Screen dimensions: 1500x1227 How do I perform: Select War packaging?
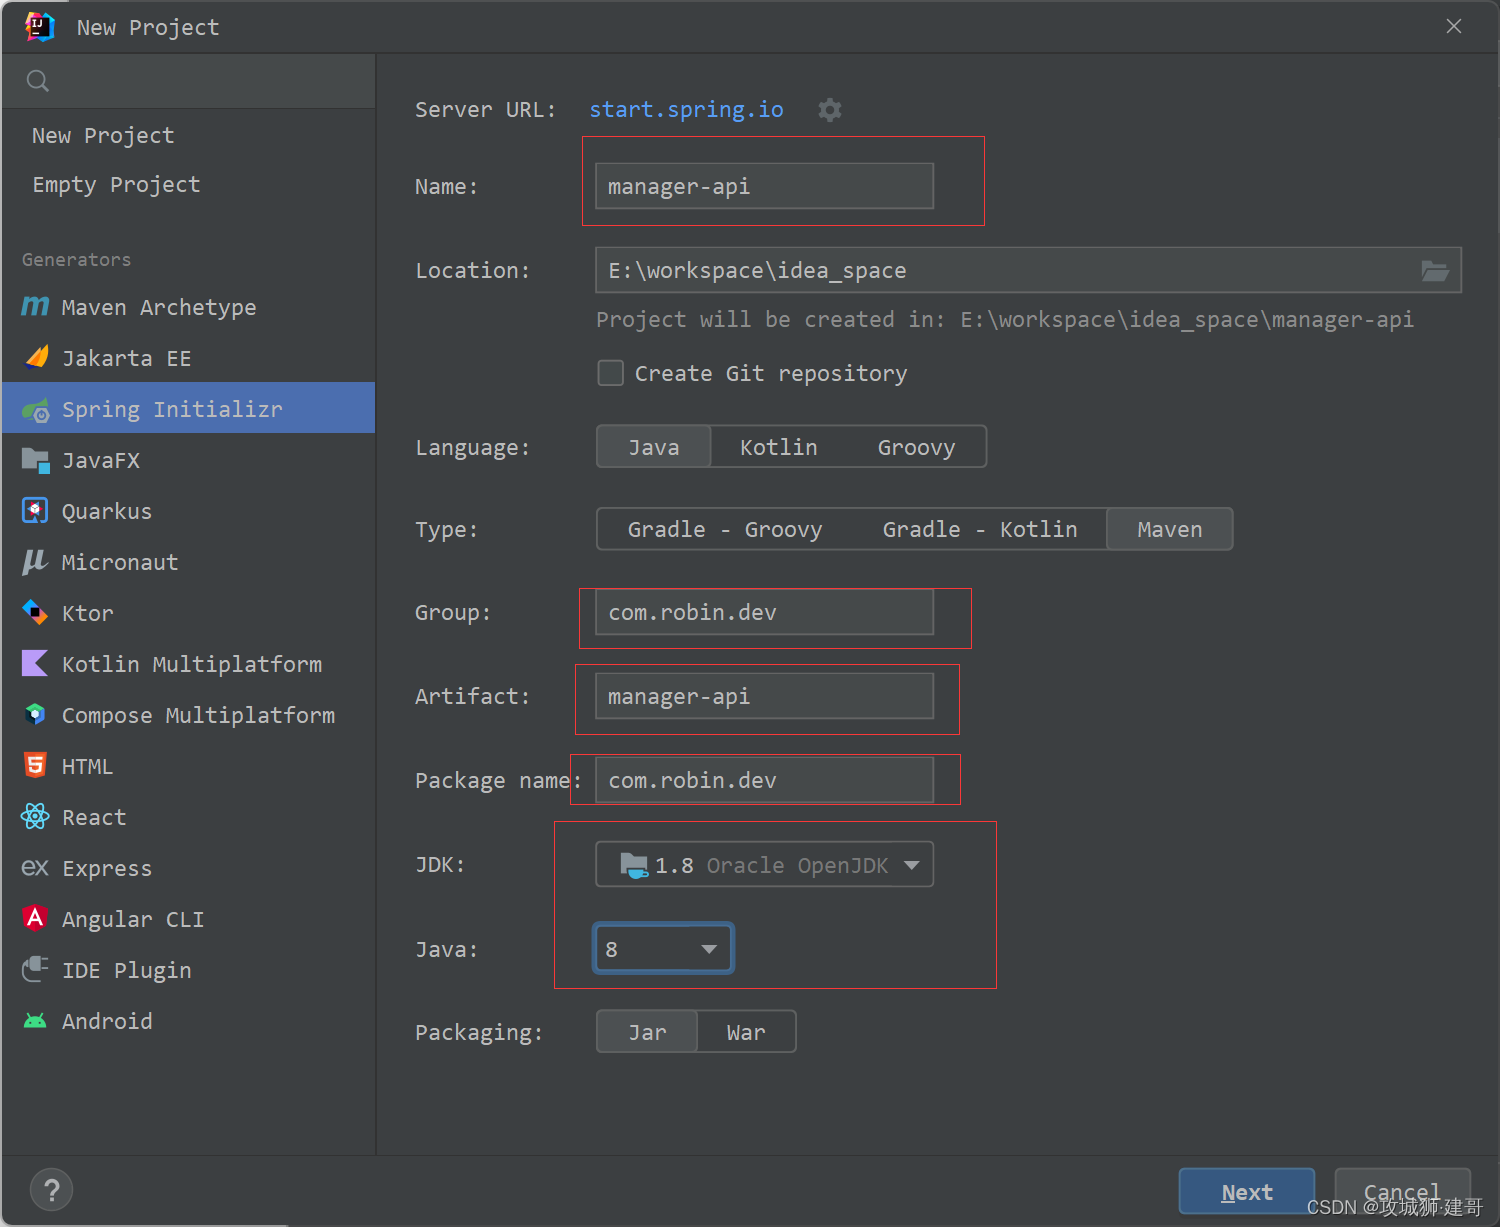click(746, 1032)
